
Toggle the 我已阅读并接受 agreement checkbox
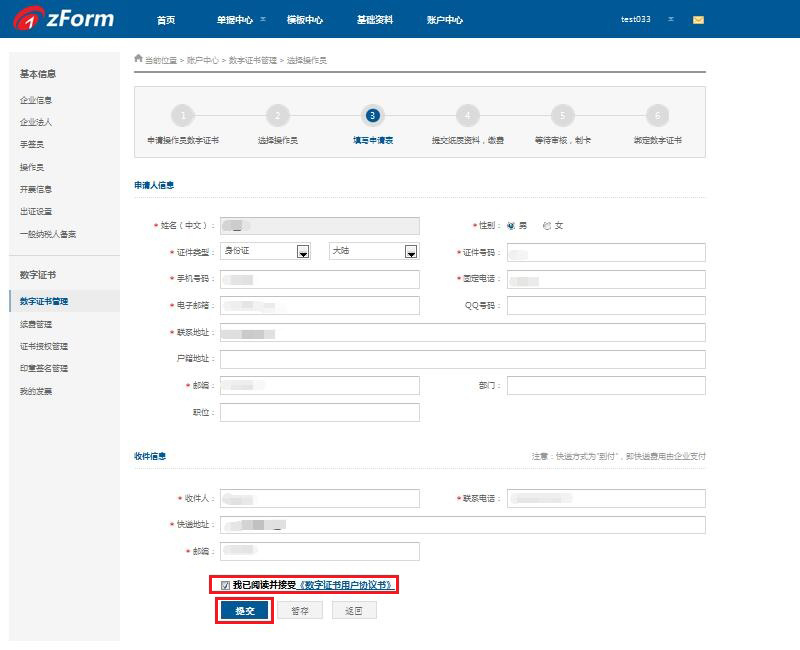click(x=225, y=585)
